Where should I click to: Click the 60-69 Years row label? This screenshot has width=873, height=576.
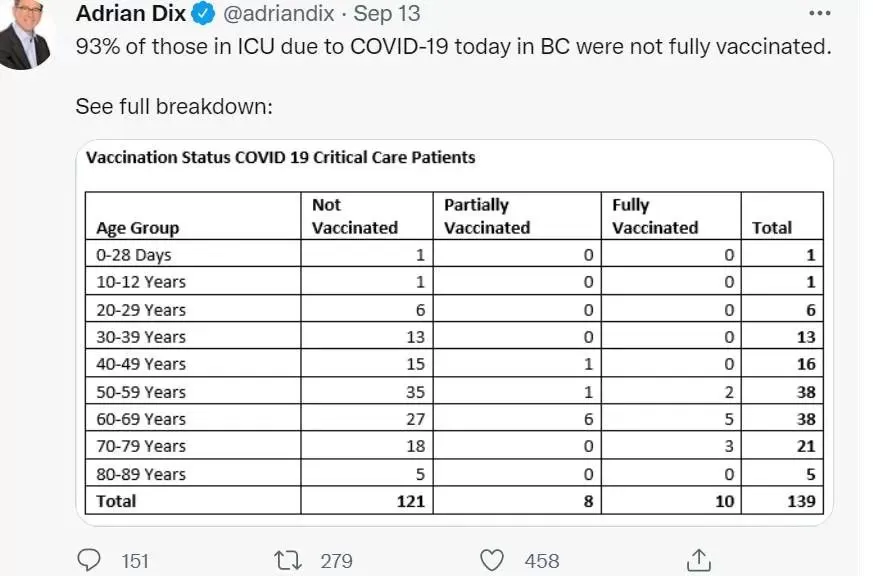[140, 419]
